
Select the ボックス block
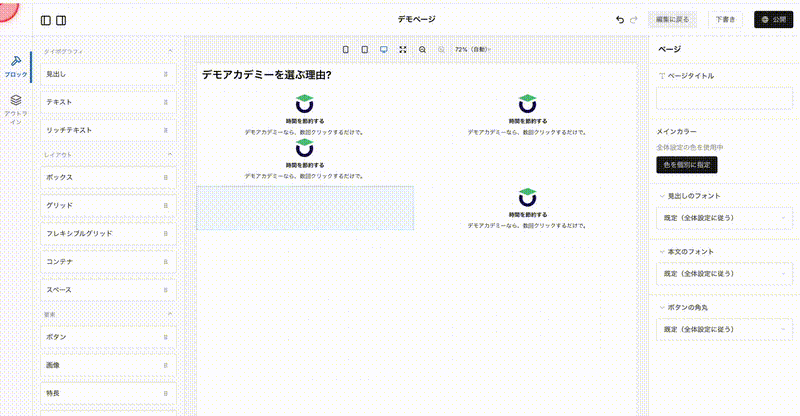coord(108,177)
